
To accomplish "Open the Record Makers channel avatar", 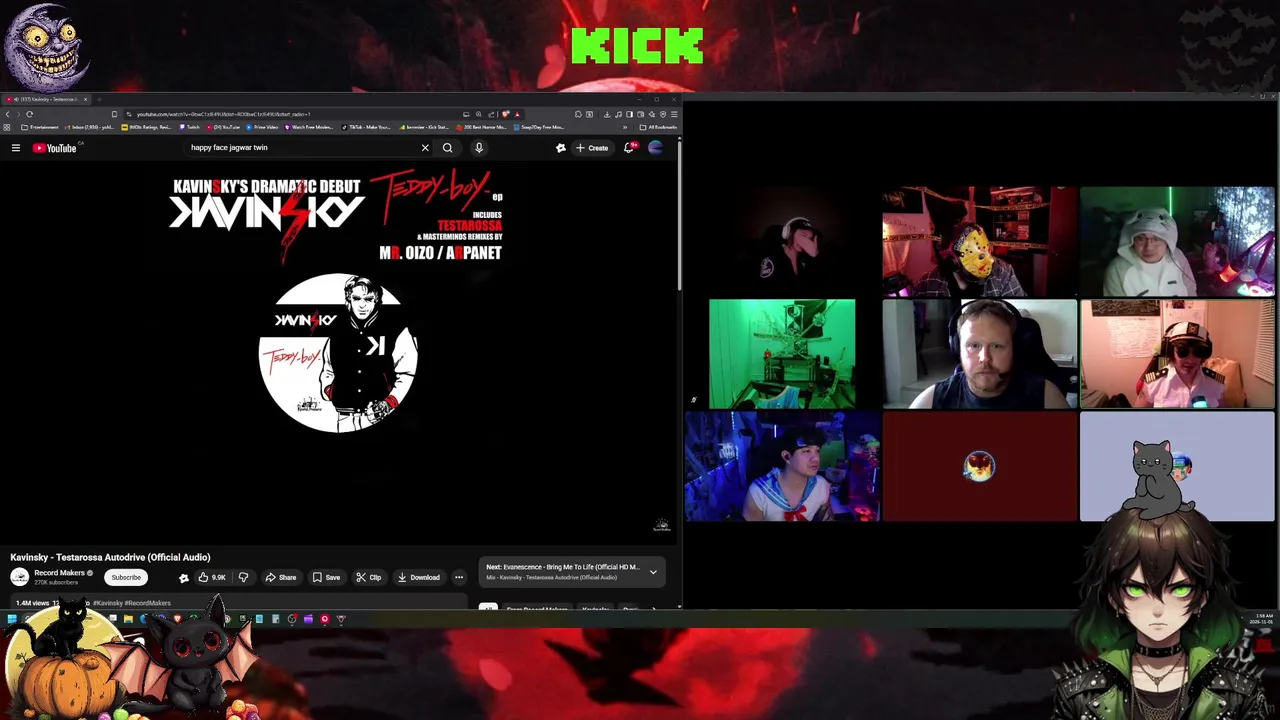I will pyautogui.click(x=19, y=577).
